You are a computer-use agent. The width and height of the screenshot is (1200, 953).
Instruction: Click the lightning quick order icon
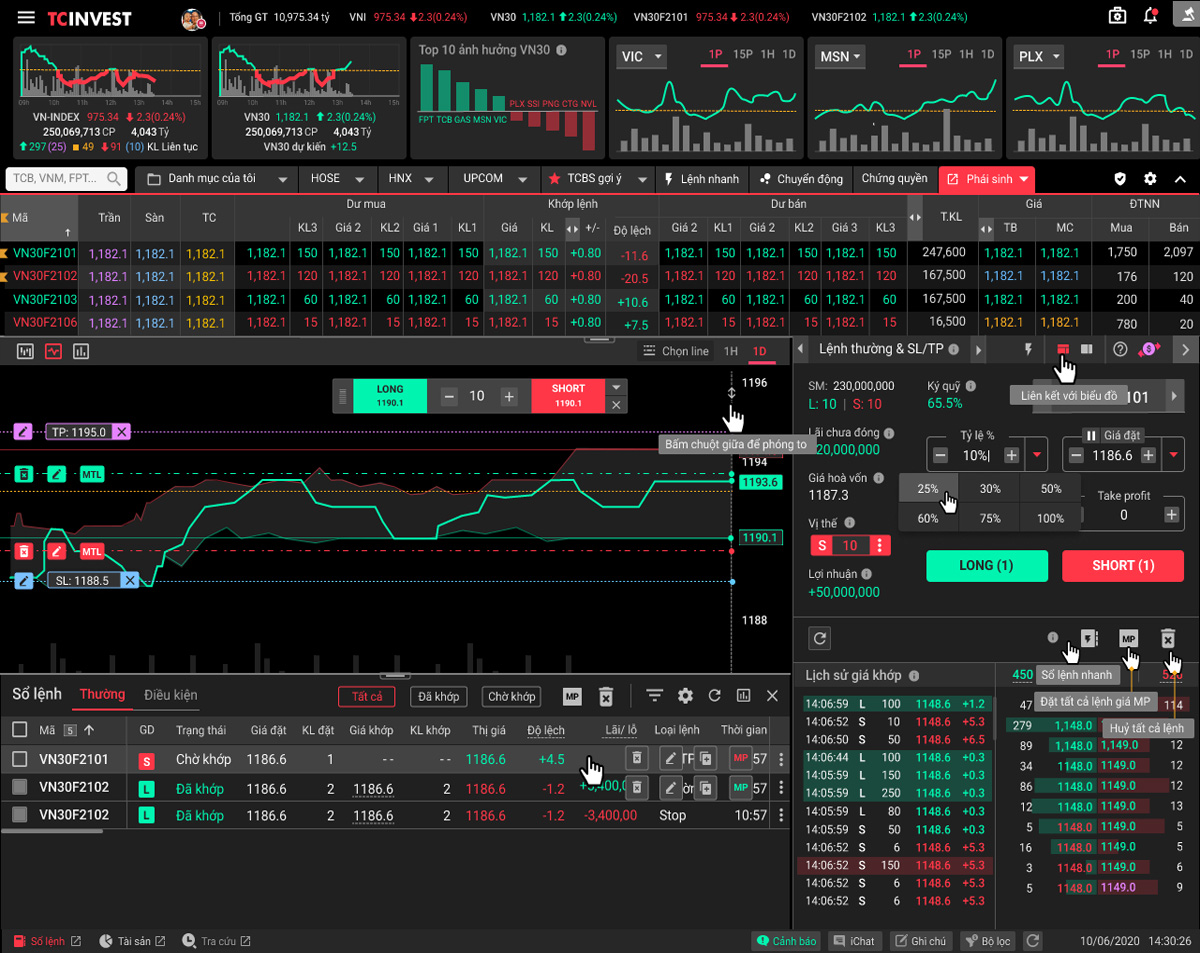click(x=1027, y=349)
